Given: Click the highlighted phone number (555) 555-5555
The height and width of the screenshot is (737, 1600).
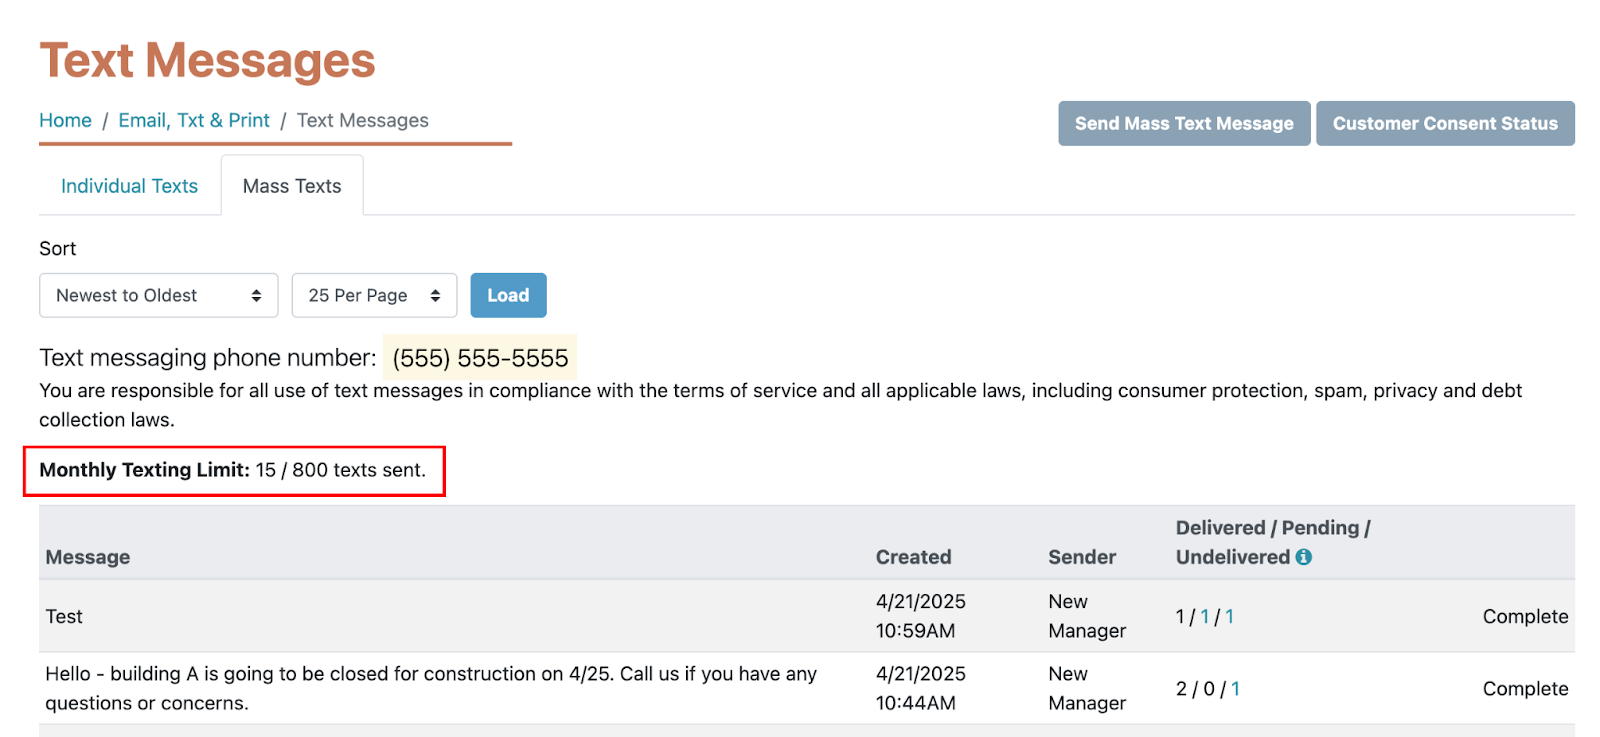Looking at the screenshot, I should (x=480, y=358).
